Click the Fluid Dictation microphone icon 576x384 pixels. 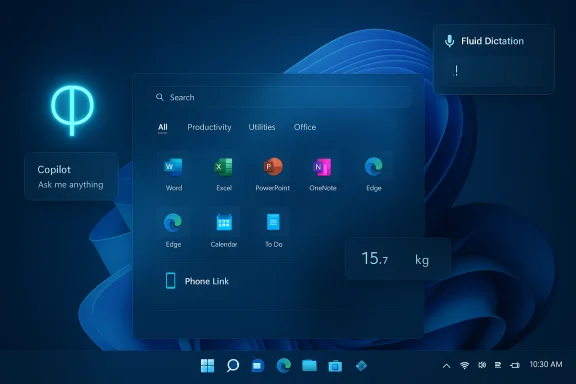[x=449, y=41]
